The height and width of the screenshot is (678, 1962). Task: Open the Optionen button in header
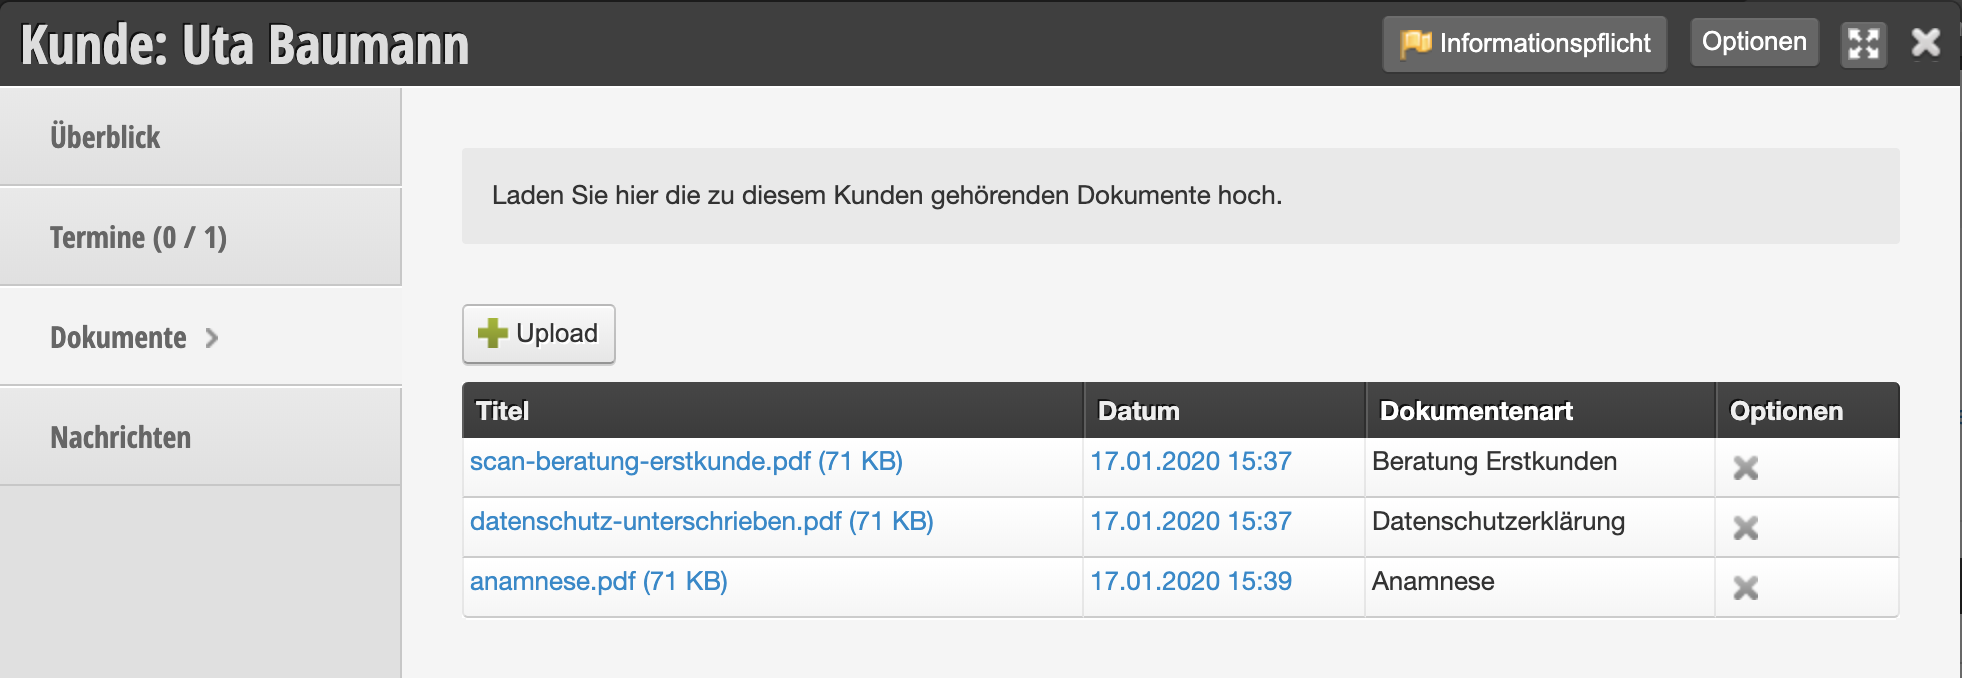click(x=1754, y=42)
